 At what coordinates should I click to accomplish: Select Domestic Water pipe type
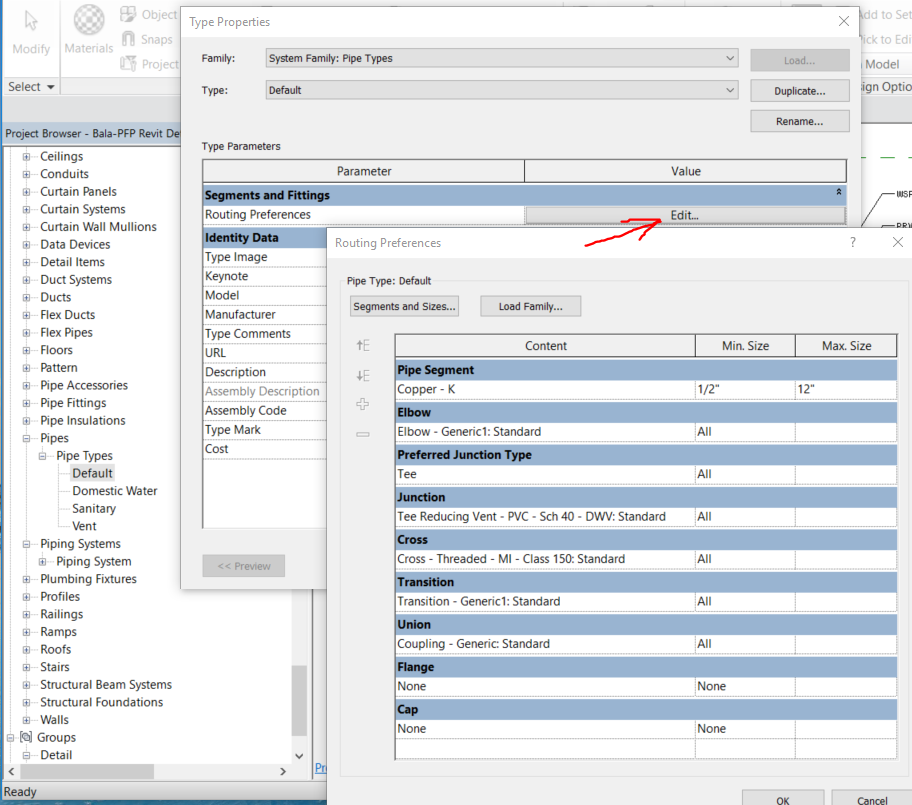[x=115, y=491]
